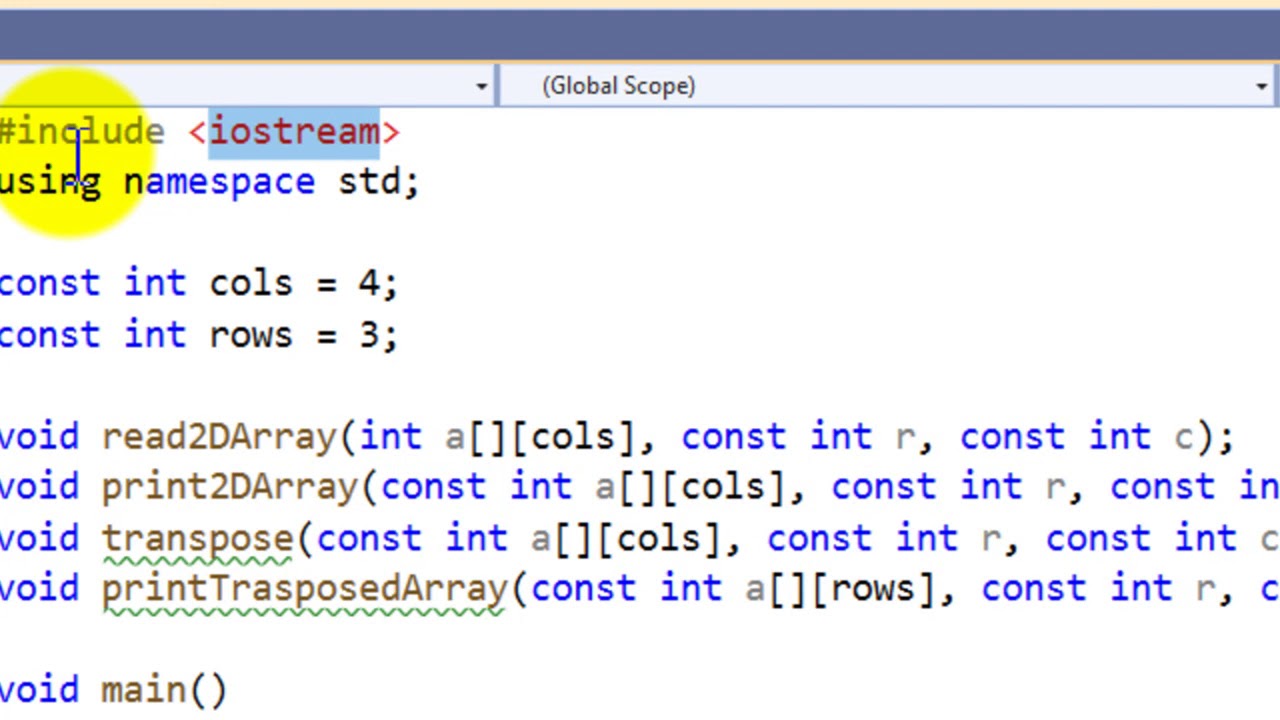Open the (Global Scope) dropdown

click(x=887, y=86)
